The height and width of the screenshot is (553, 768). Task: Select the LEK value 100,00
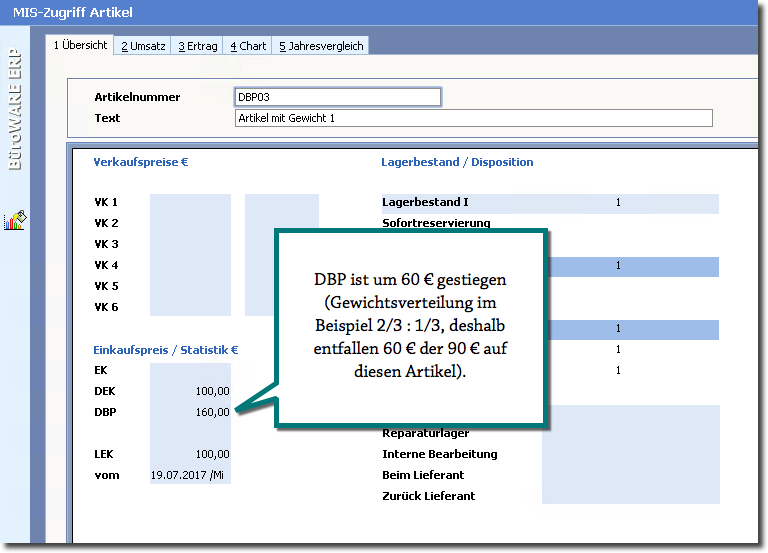[214, 454]
